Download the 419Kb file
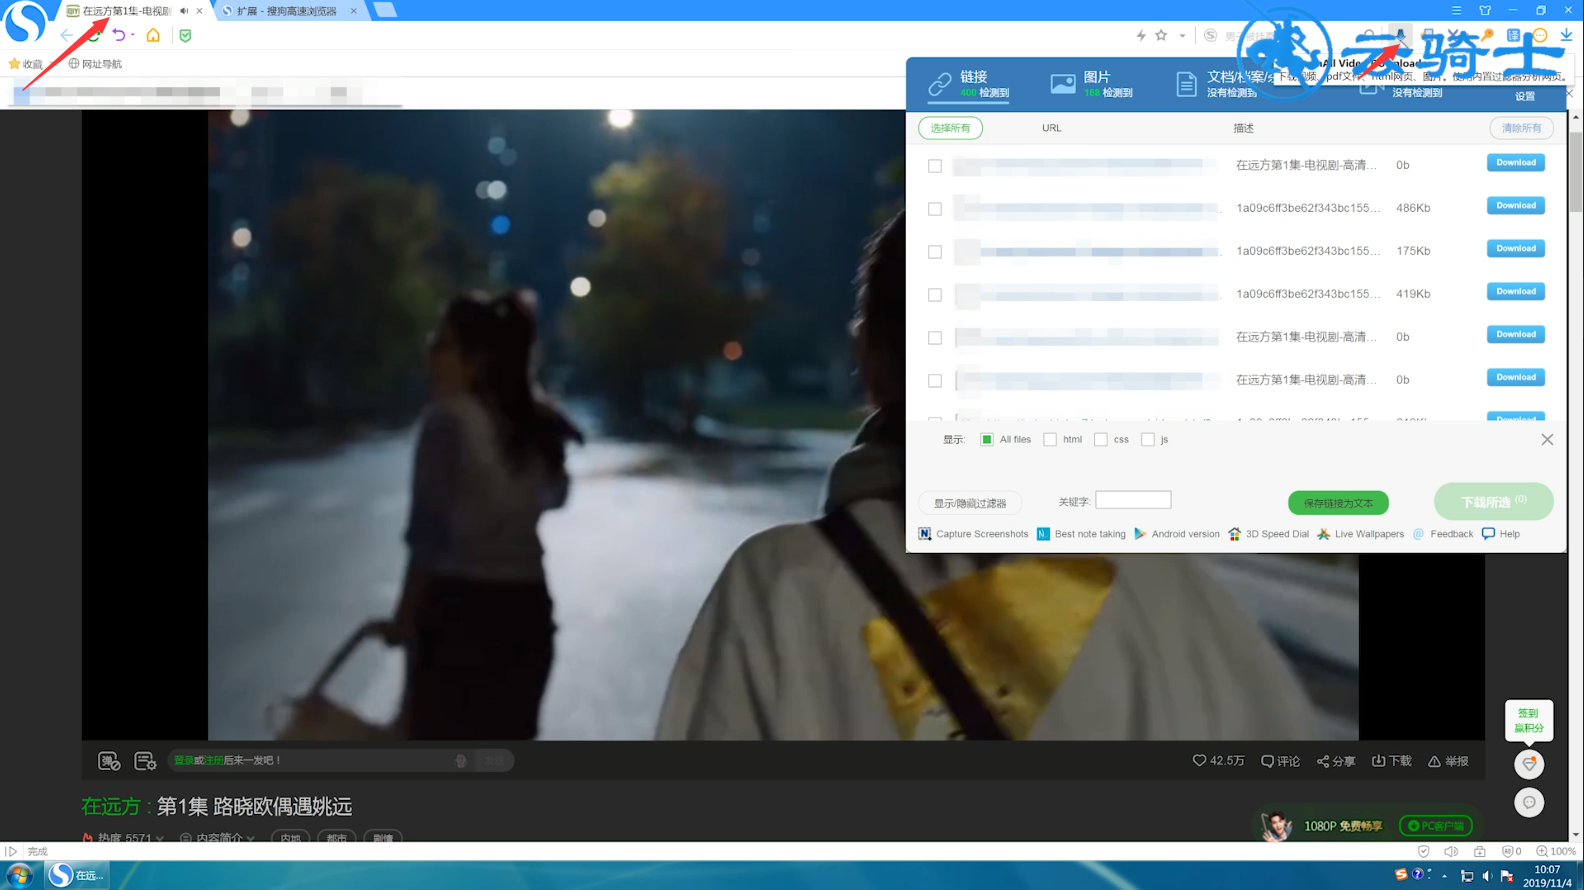Viewport: 1584px width, 890px height. 1516,292
